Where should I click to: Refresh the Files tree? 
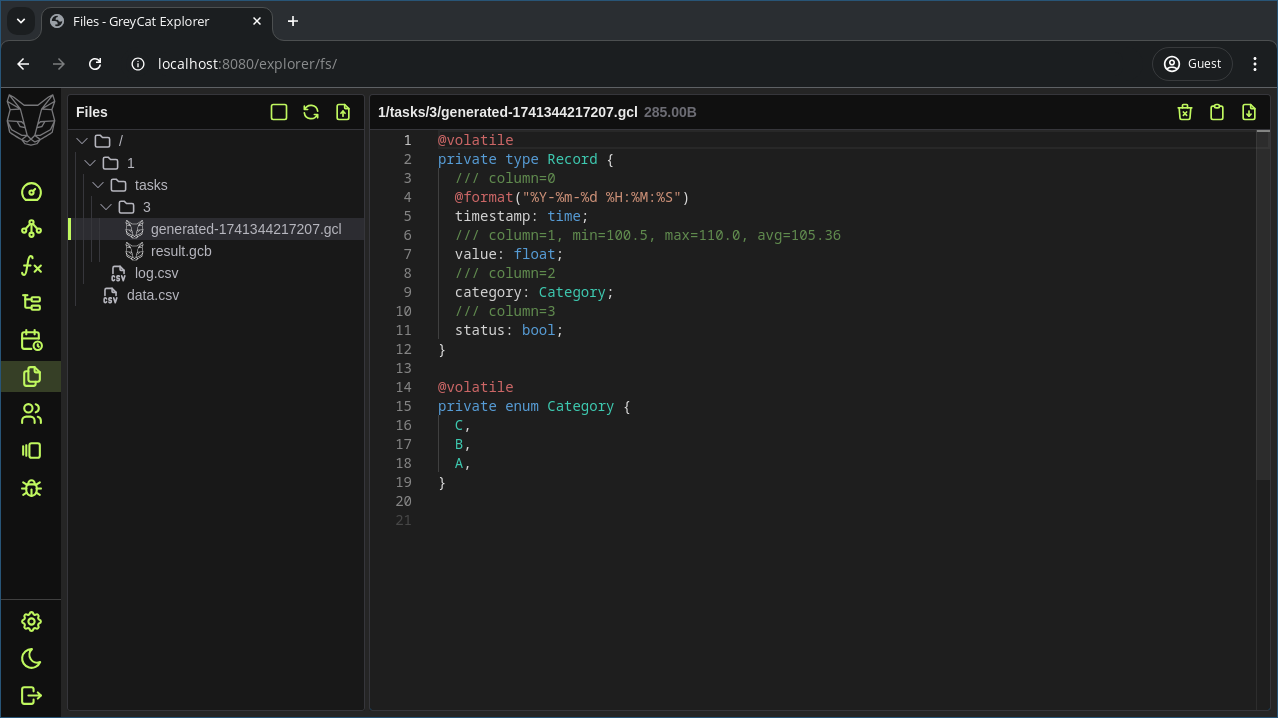[311, 112]
